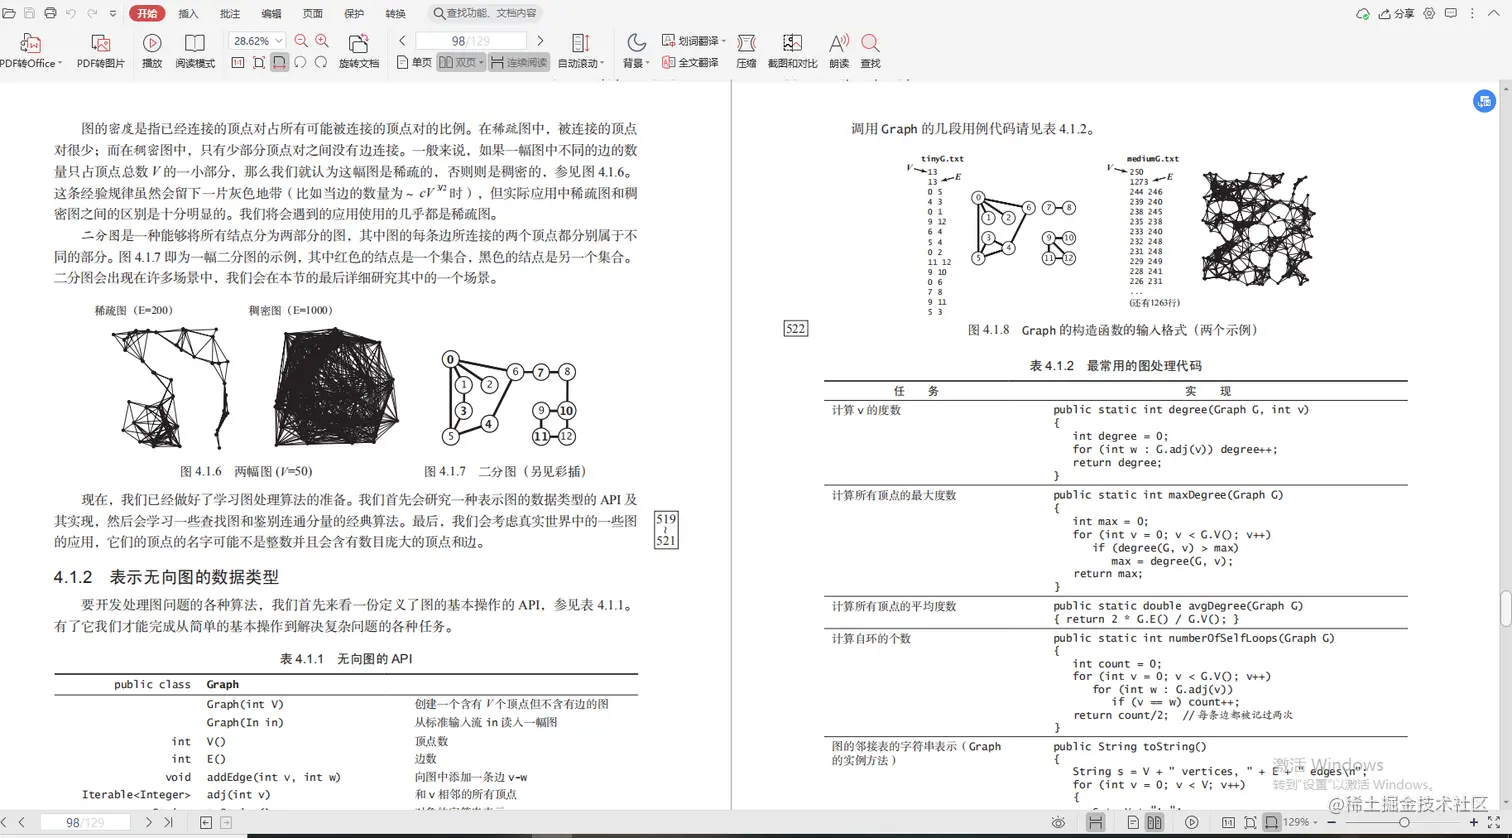This screenshot has height=838, width=1512.
Task: Go to previous page in ribbon
Action: coord(402,41)
